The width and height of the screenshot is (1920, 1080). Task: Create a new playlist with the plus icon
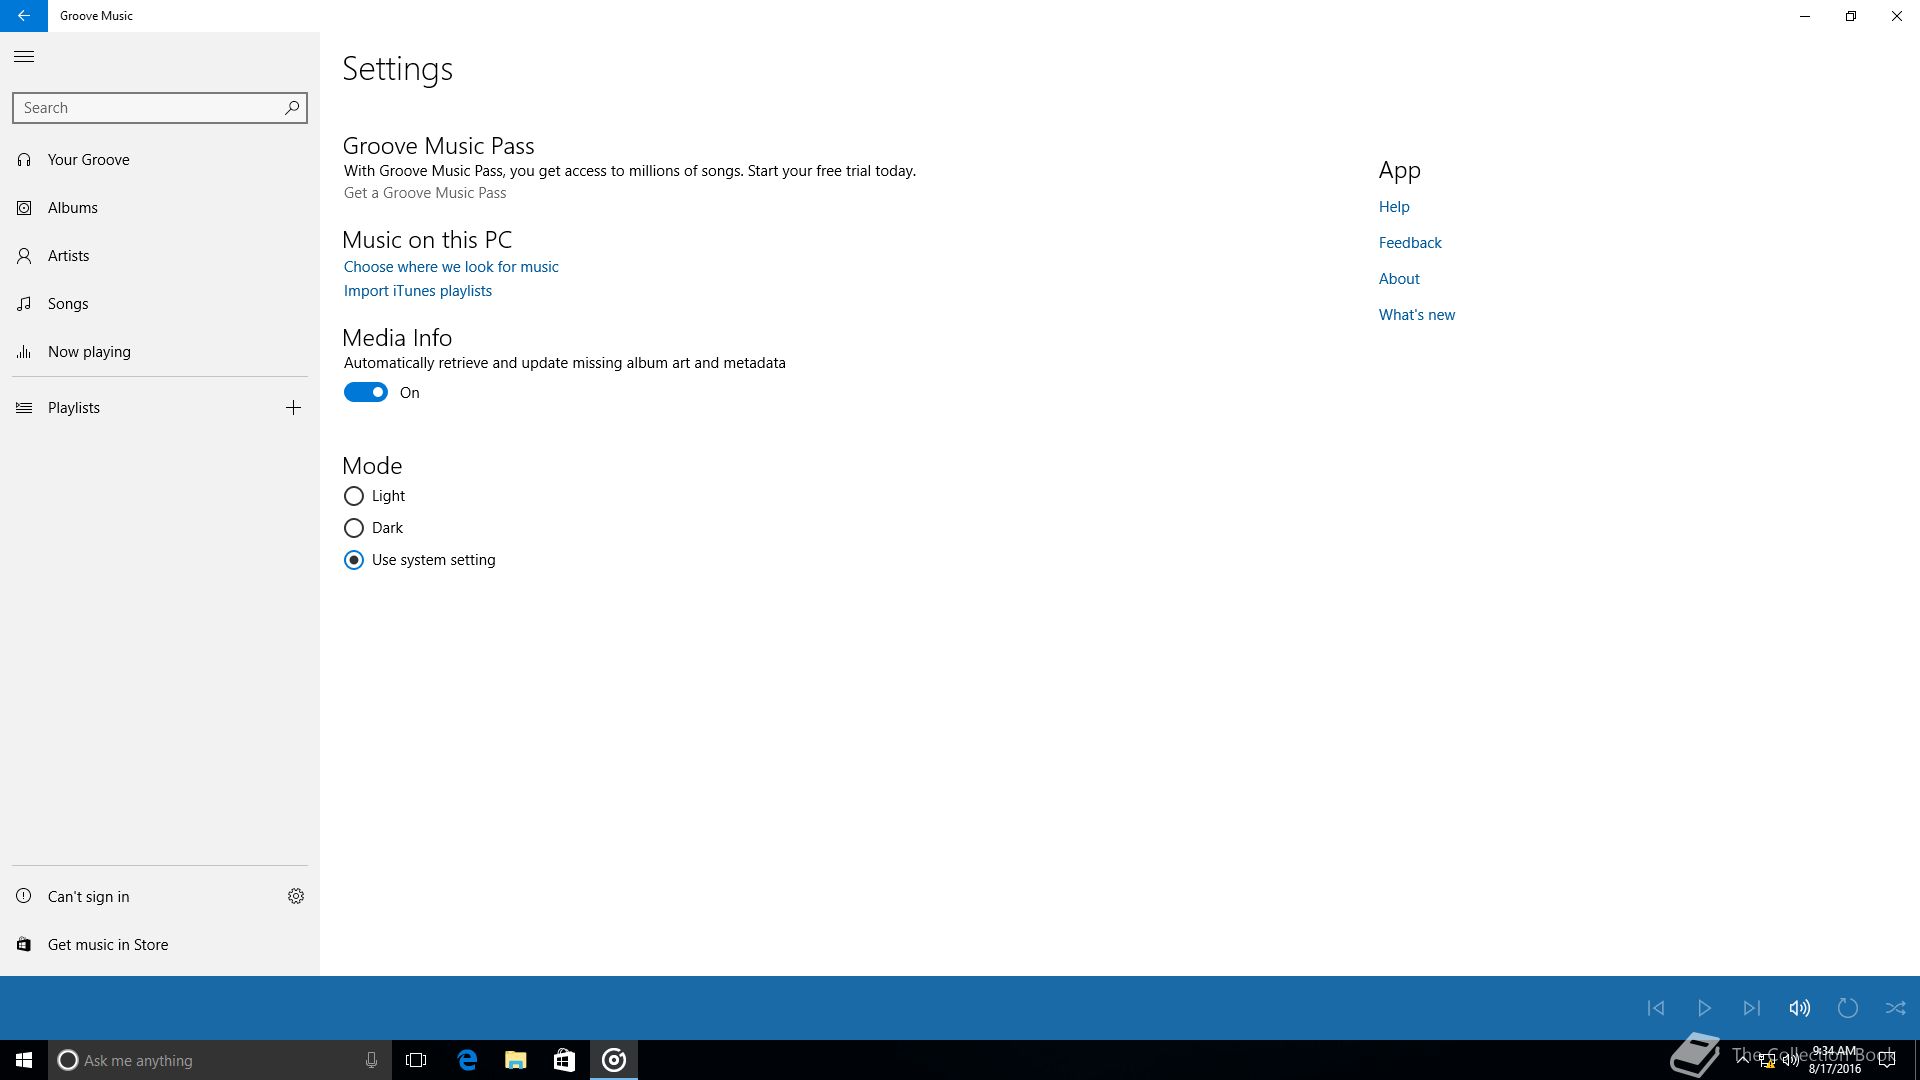293,408
